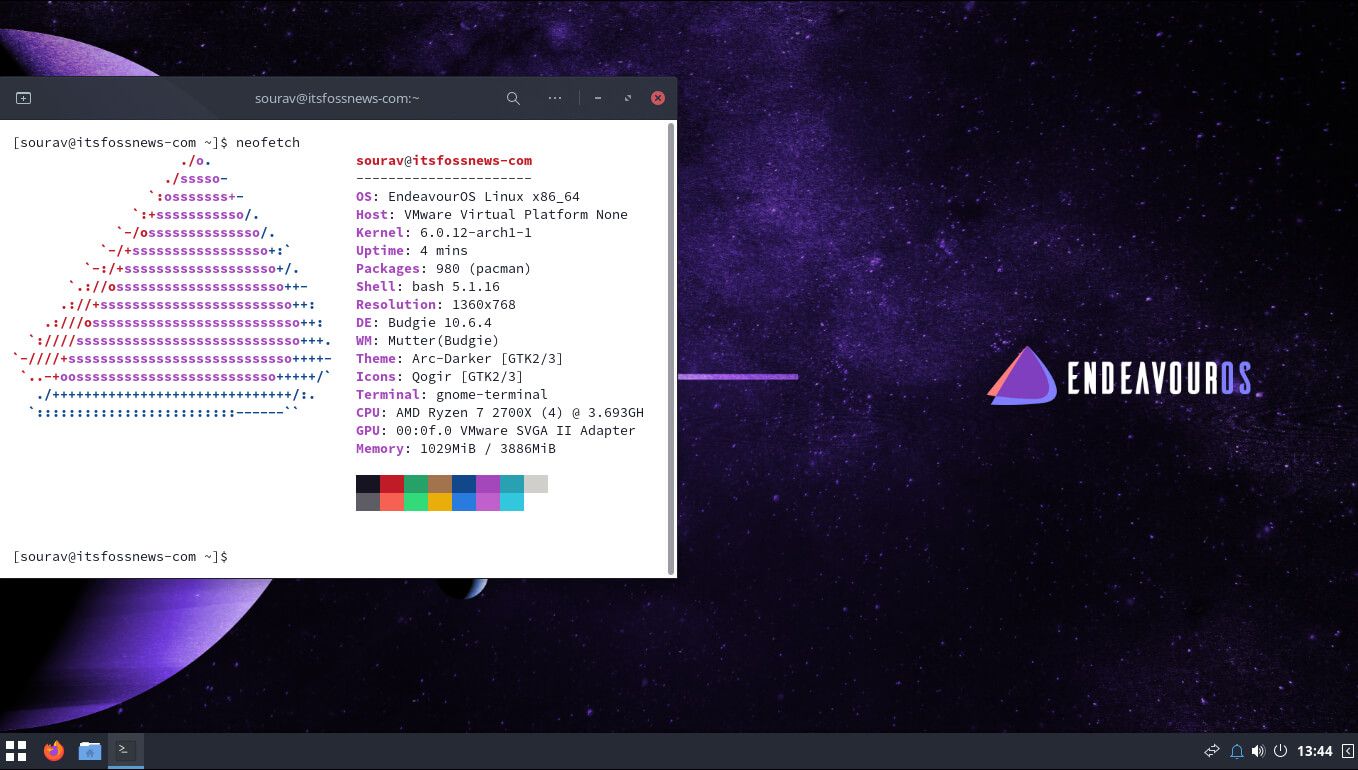The image size is (1358, 770).
Task: Click the sourav@itsfossnews-com:~ title bar tab
Action: click(337, 98)
